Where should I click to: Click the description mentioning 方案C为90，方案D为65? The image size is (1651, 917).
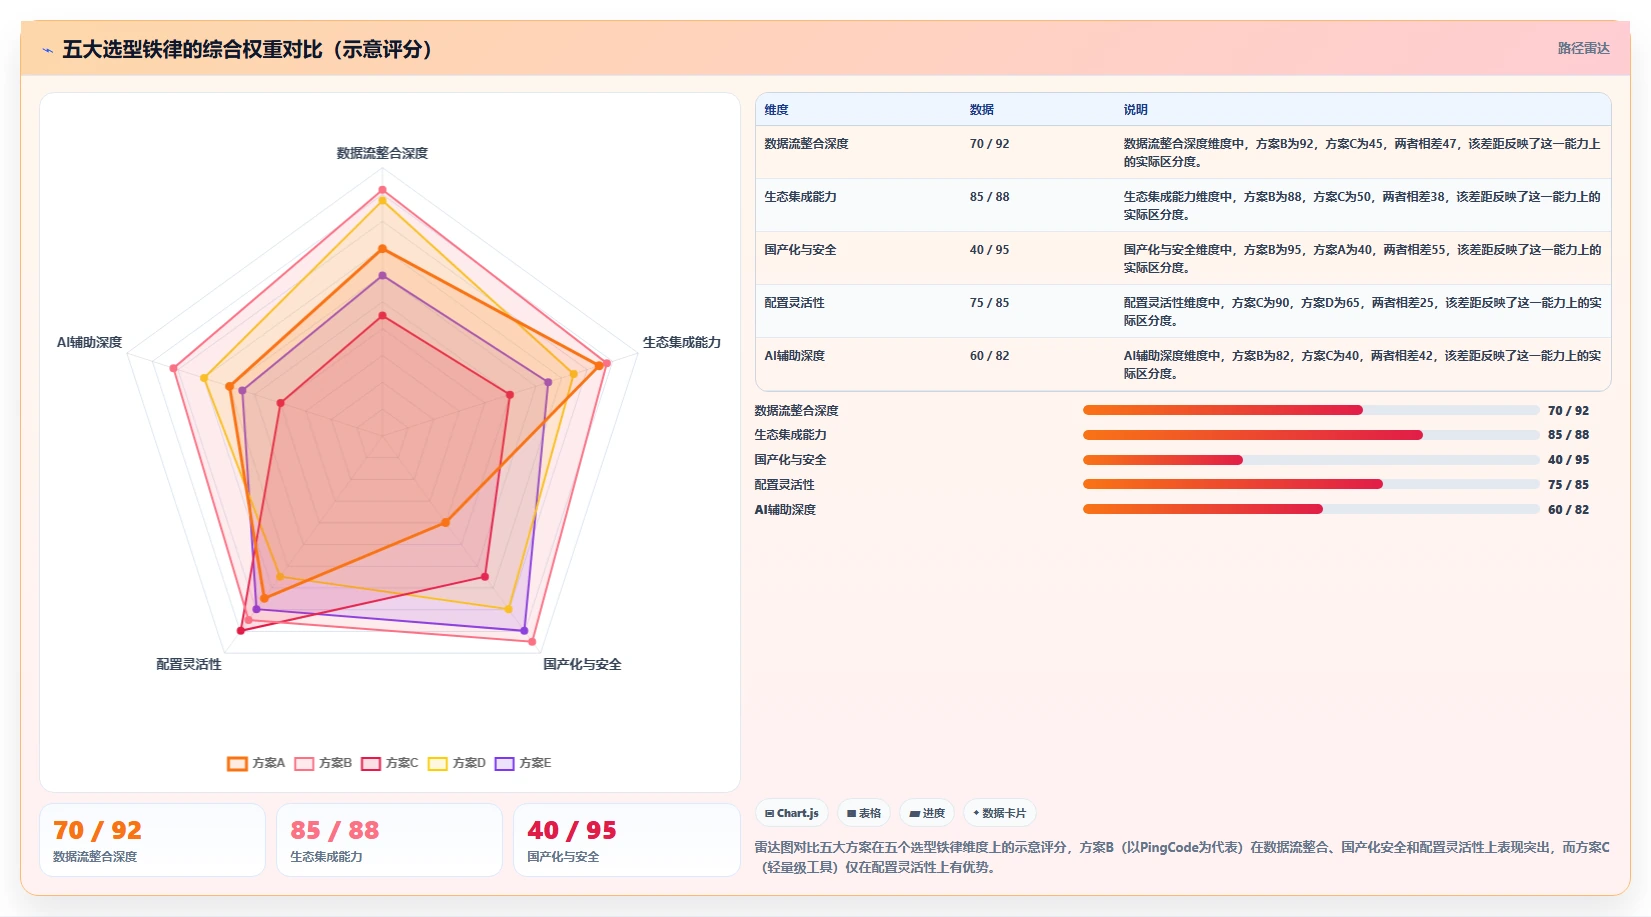[x=1362, y=311]
